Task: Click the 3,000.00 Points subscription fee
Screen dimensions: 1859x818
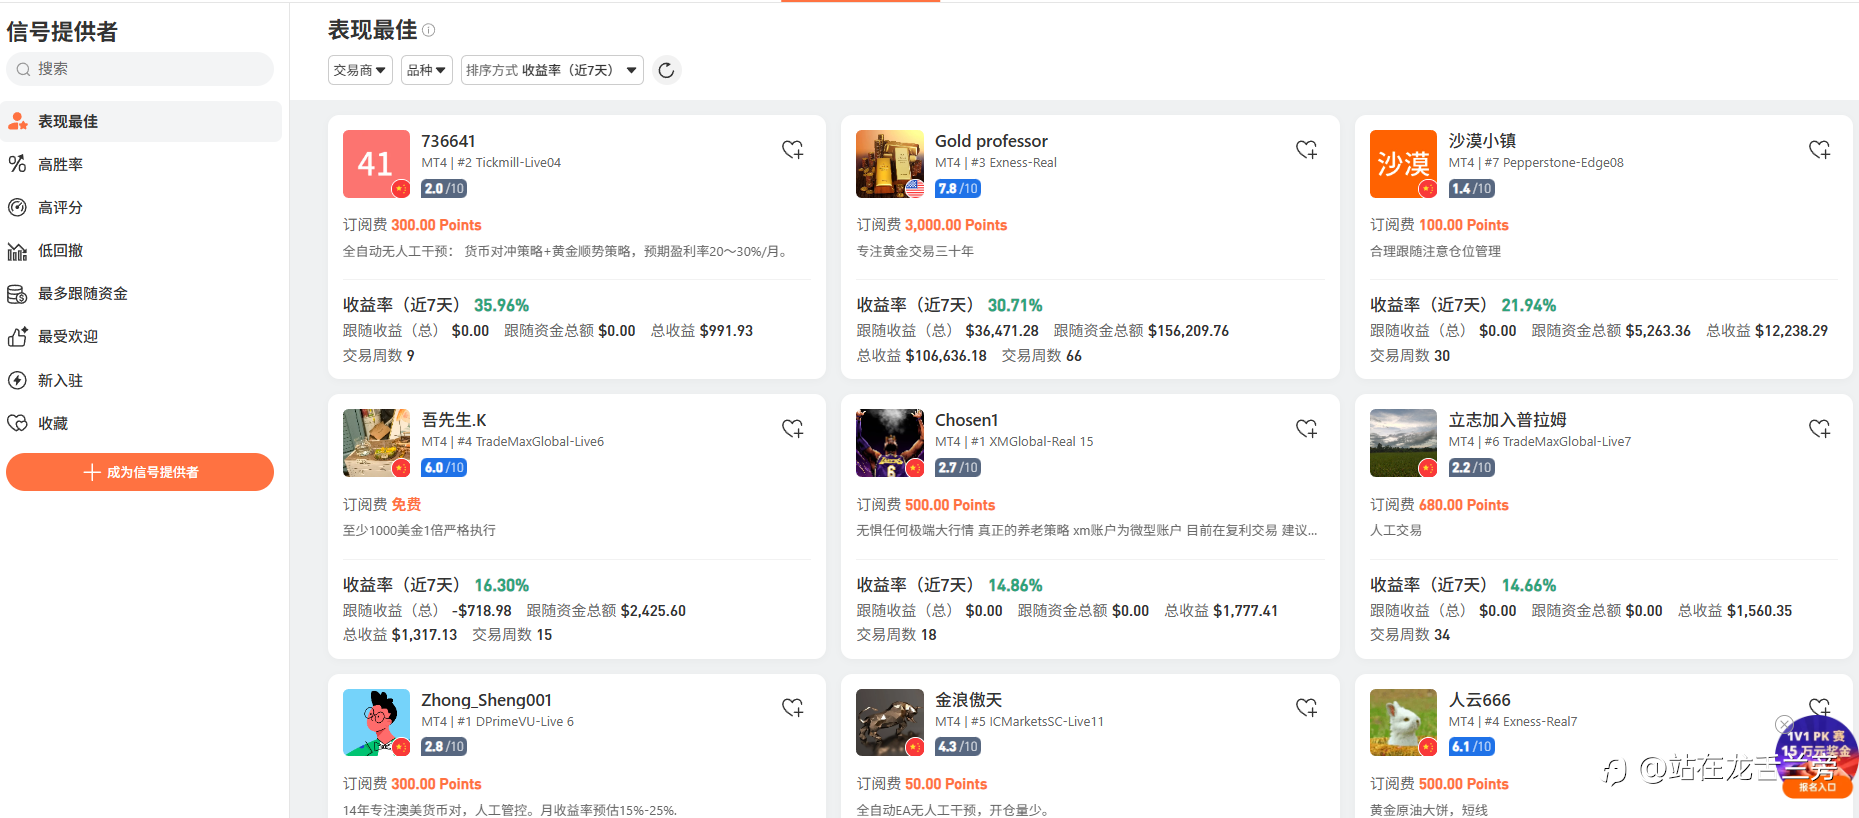Action: click(x=956, y=225)
